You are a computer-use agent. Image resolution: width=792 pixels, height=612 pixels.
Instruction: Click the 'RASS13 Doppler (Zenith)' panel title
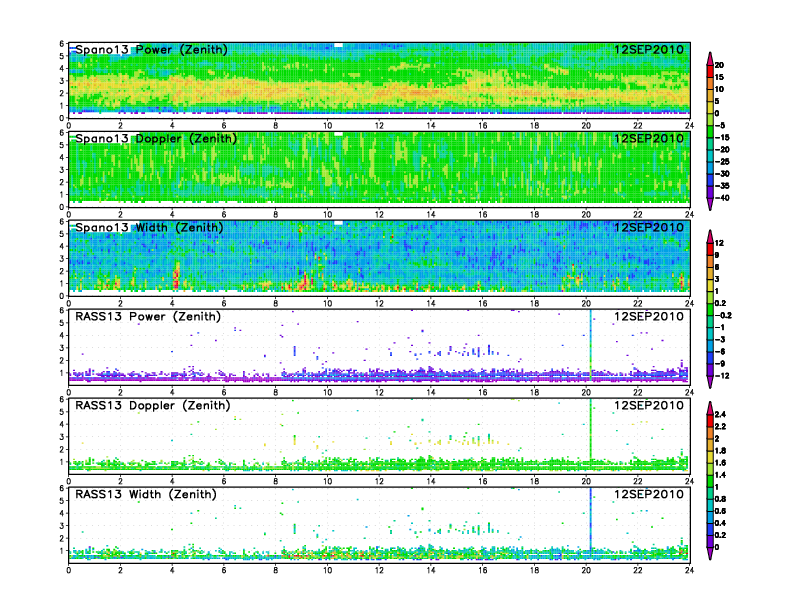[x=153, y=405]
